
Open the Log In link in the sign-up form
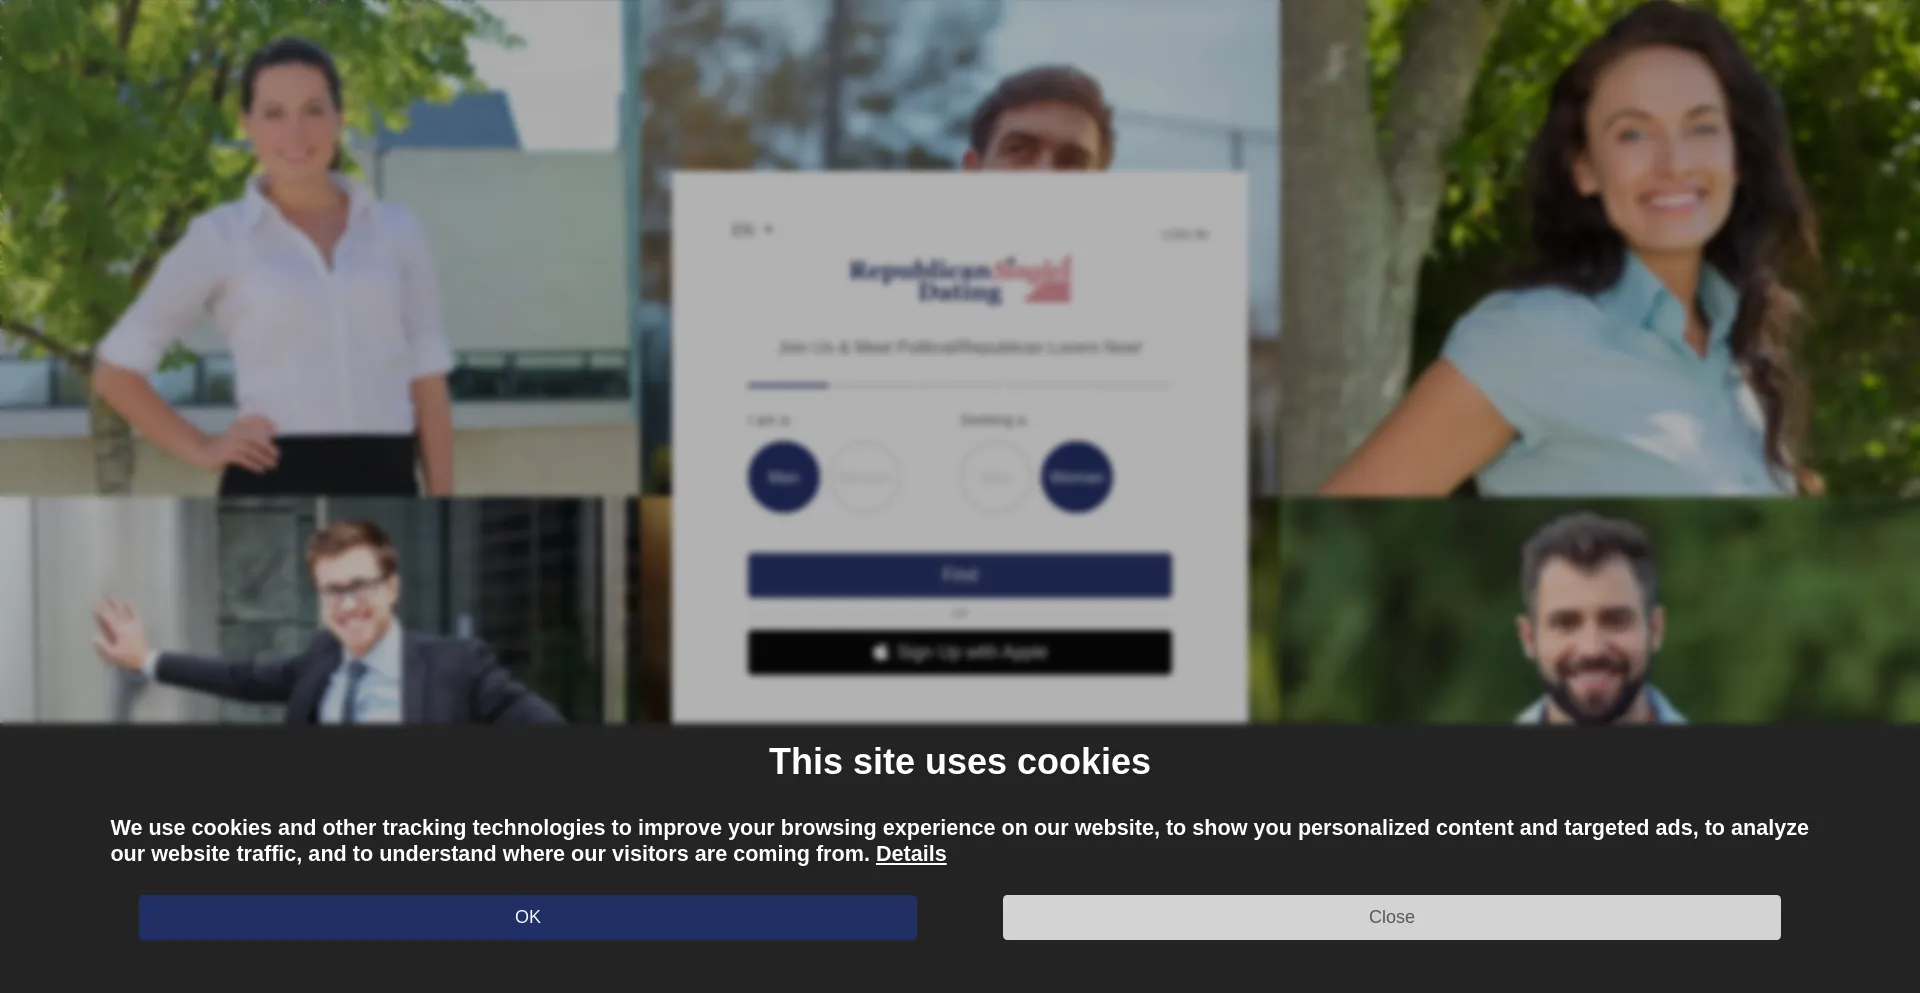[1185, 234]
